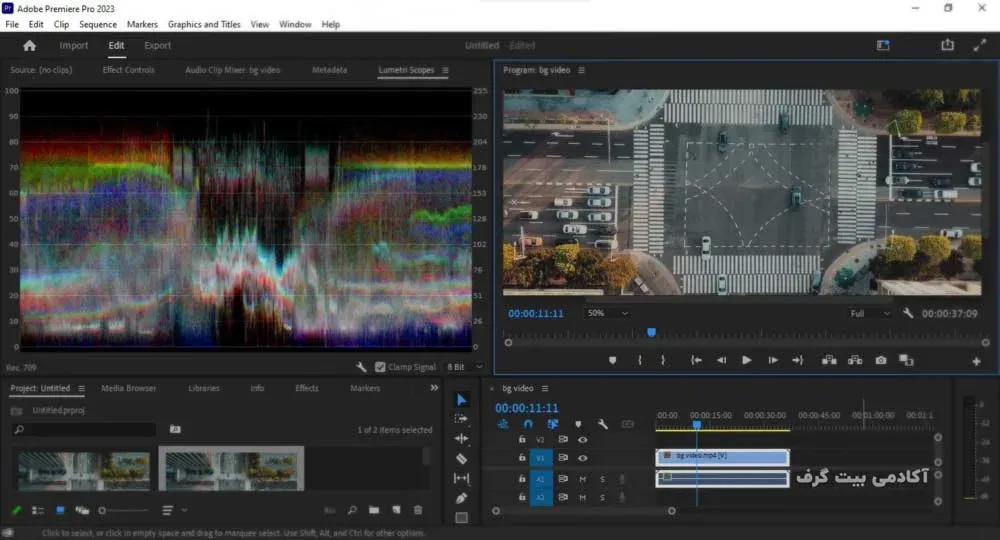Viewport: 1000px width, 540px height.
Task: Switch Project panel to list view
Action: pyautogui.click(x=38, y=510)
